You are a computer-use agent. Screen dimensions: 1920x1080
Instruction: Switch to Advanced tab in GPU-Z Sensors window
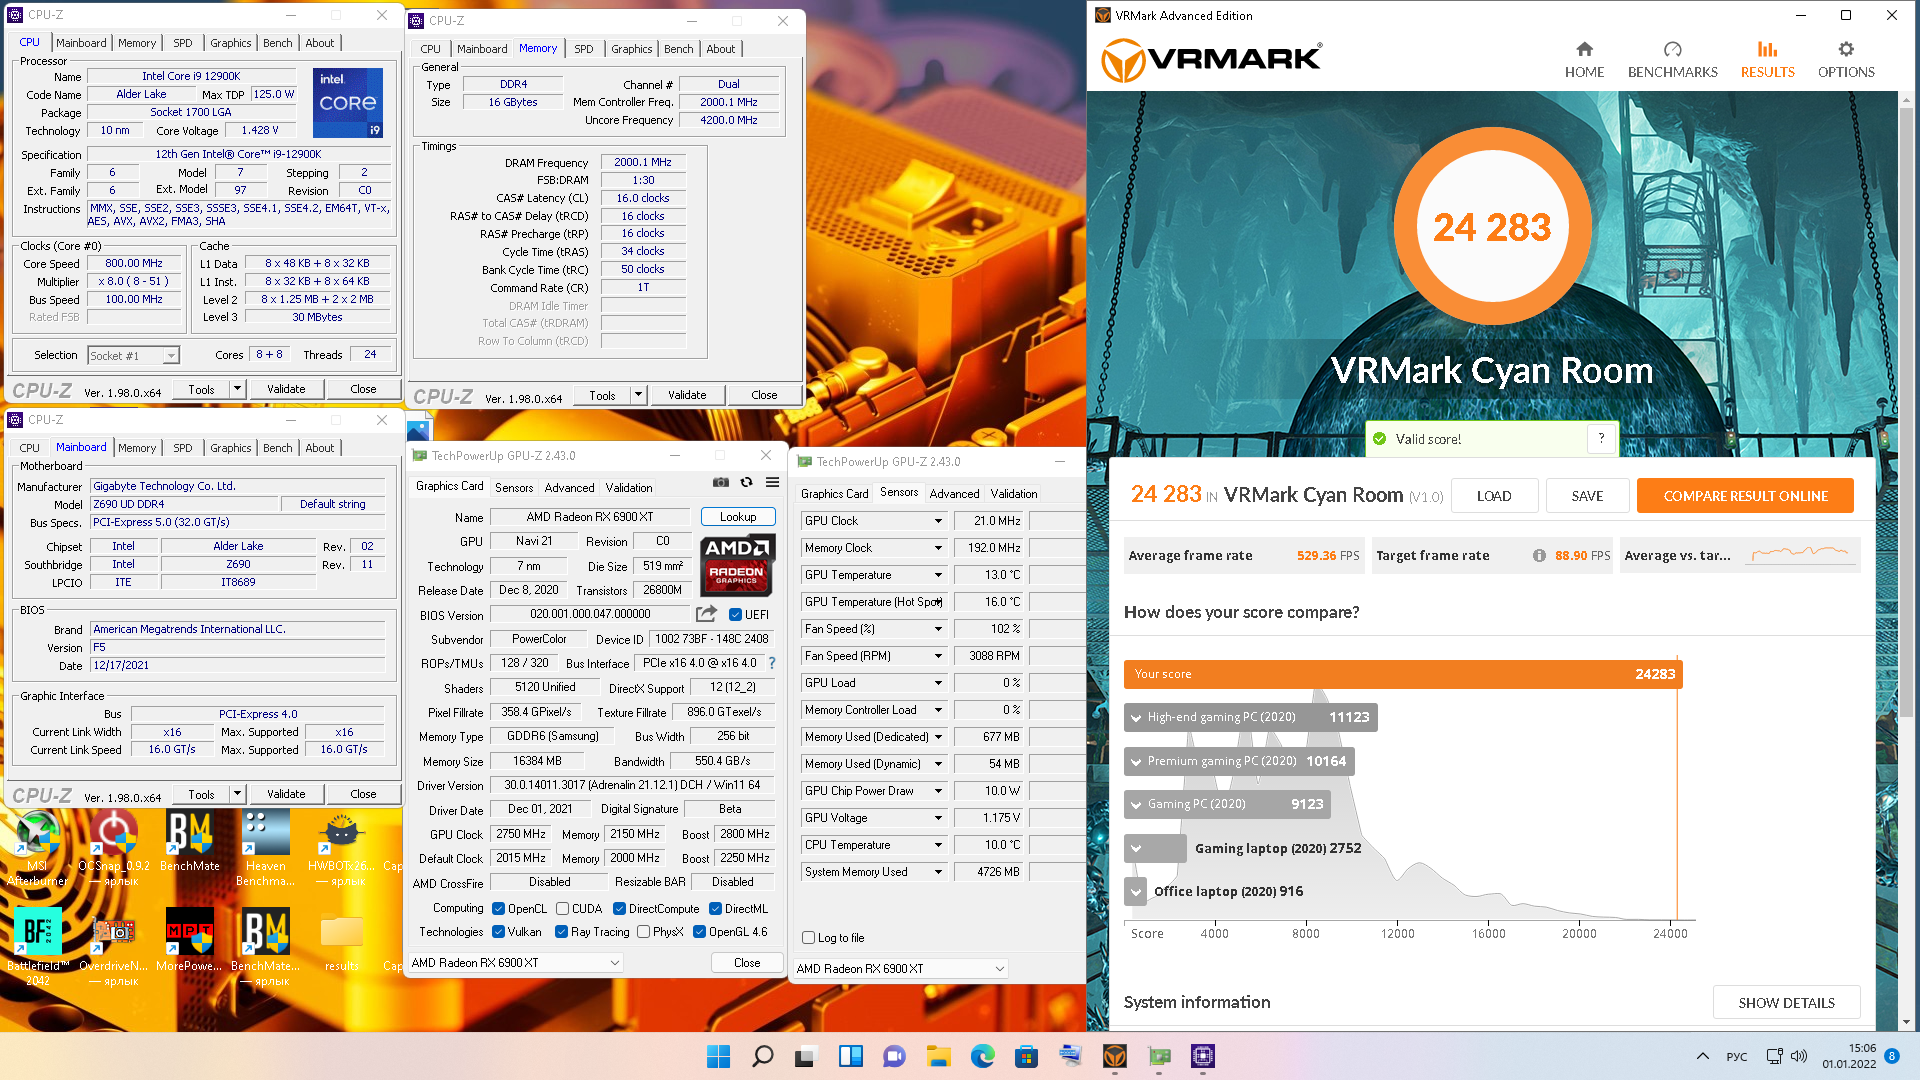[x=954, y=494]
